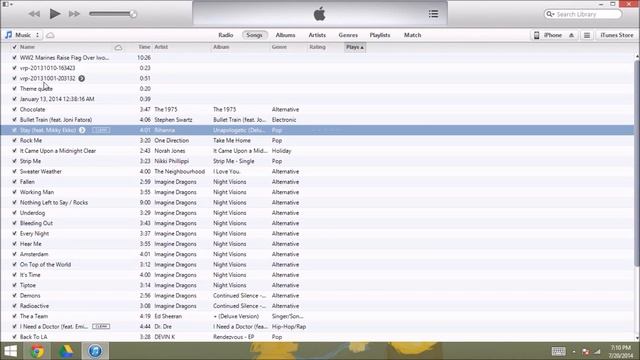This screenshot has height=360, width=640.
Task: Click the search magnifier icon
Action: (x=550, y=14)
